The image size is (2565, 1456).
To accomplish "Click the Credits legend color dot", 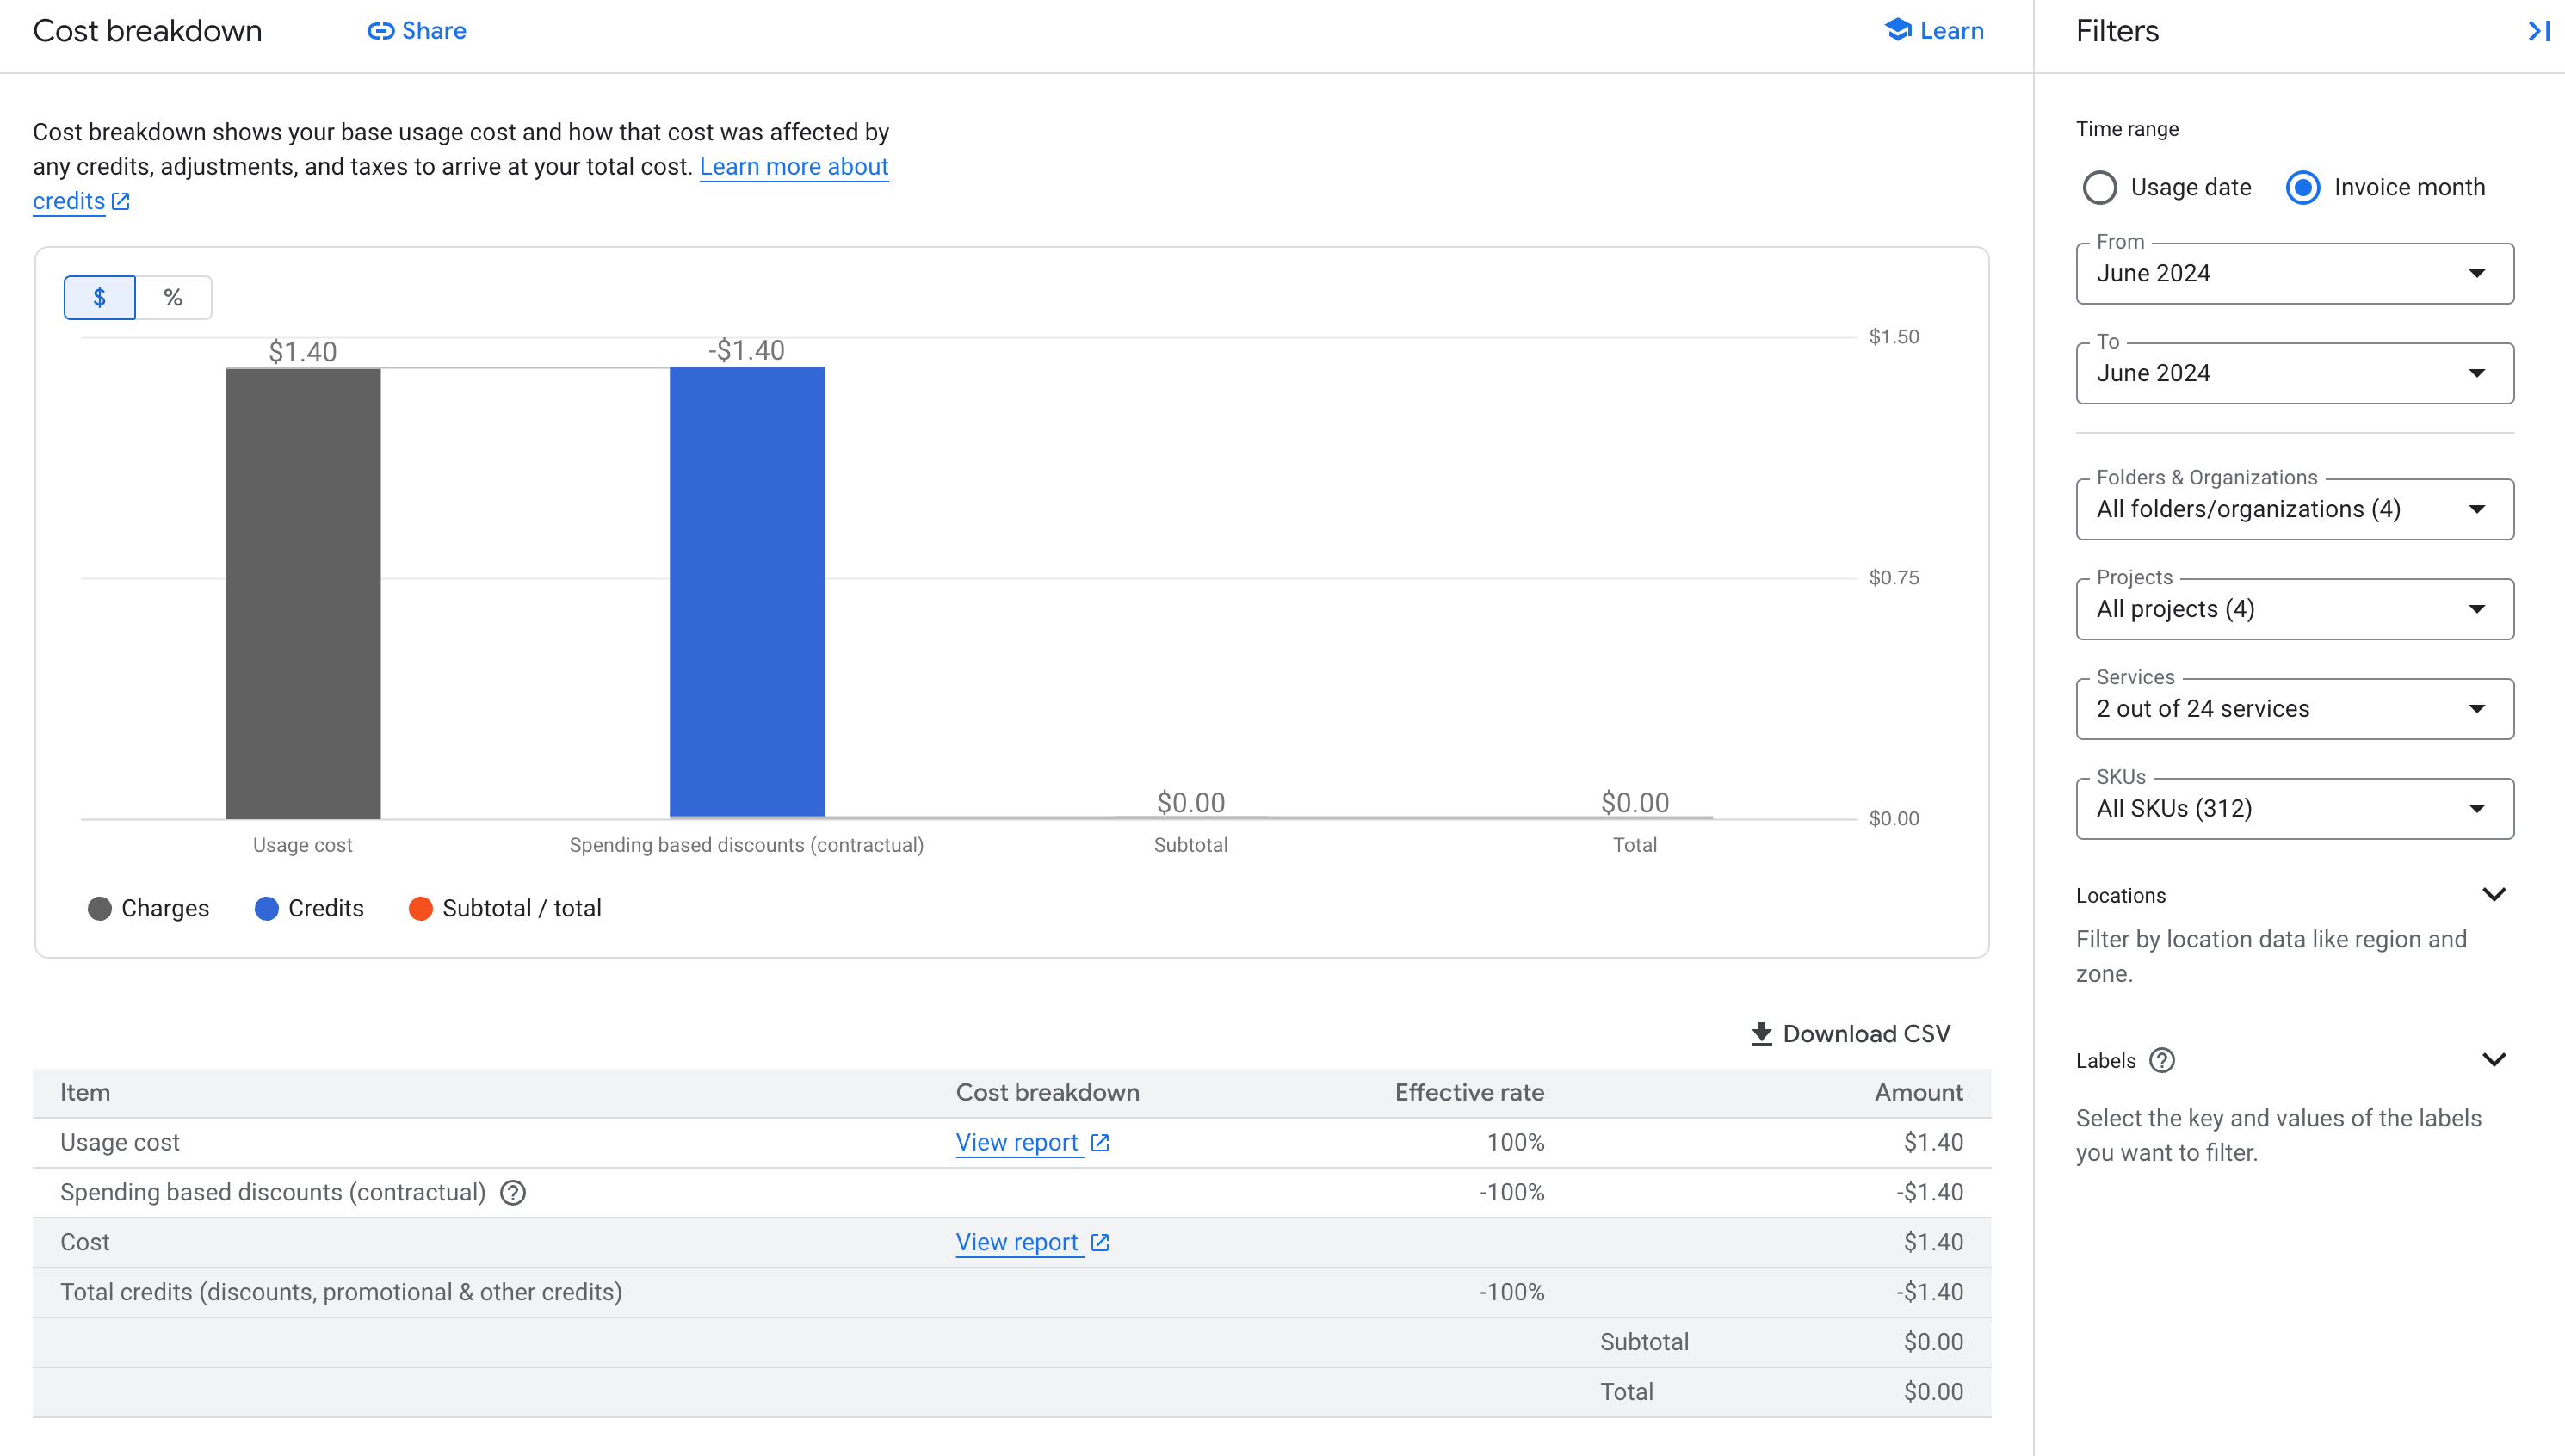I will click(x=266, y=908).
